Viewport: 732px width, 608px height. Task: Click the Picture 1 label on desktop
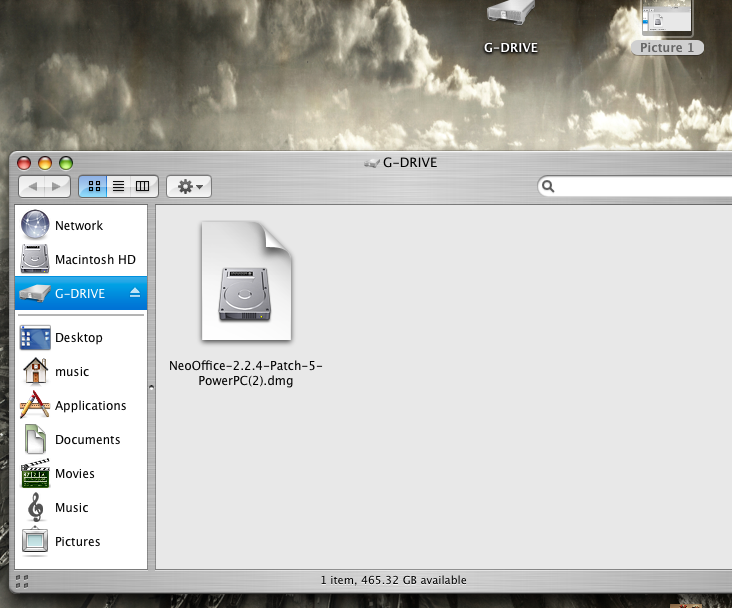(667, 48)
